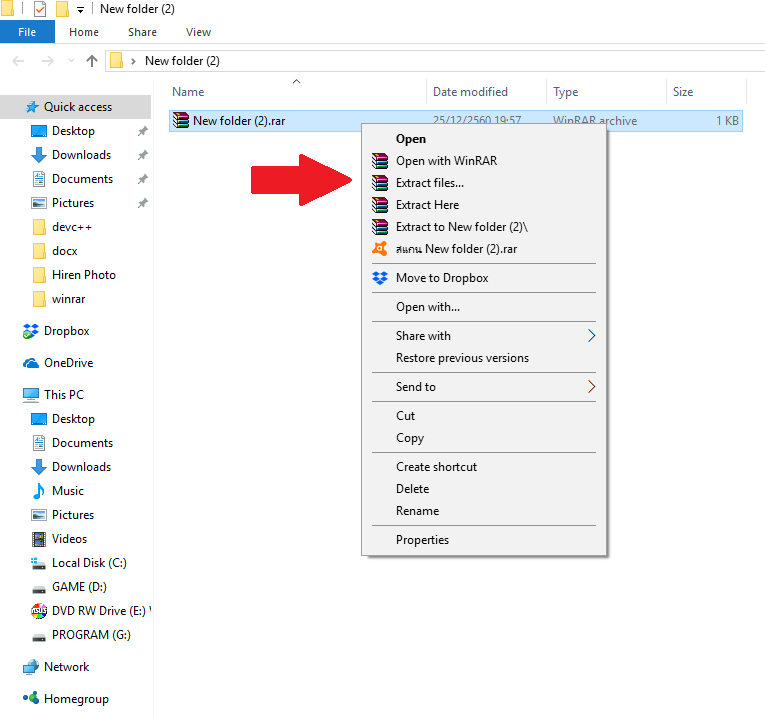Sort by Date modified column header

[x=486, y=92]
